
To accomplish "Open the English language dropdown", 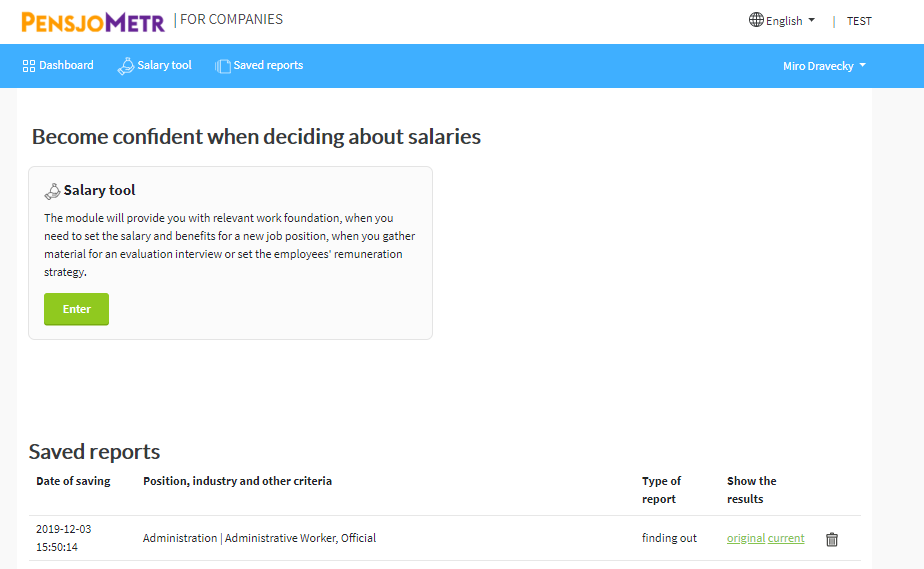I will 782,21.
